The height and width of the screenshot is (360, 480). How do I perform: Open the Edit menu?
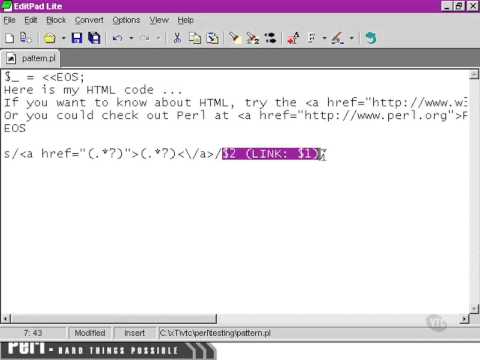(31, 20)
